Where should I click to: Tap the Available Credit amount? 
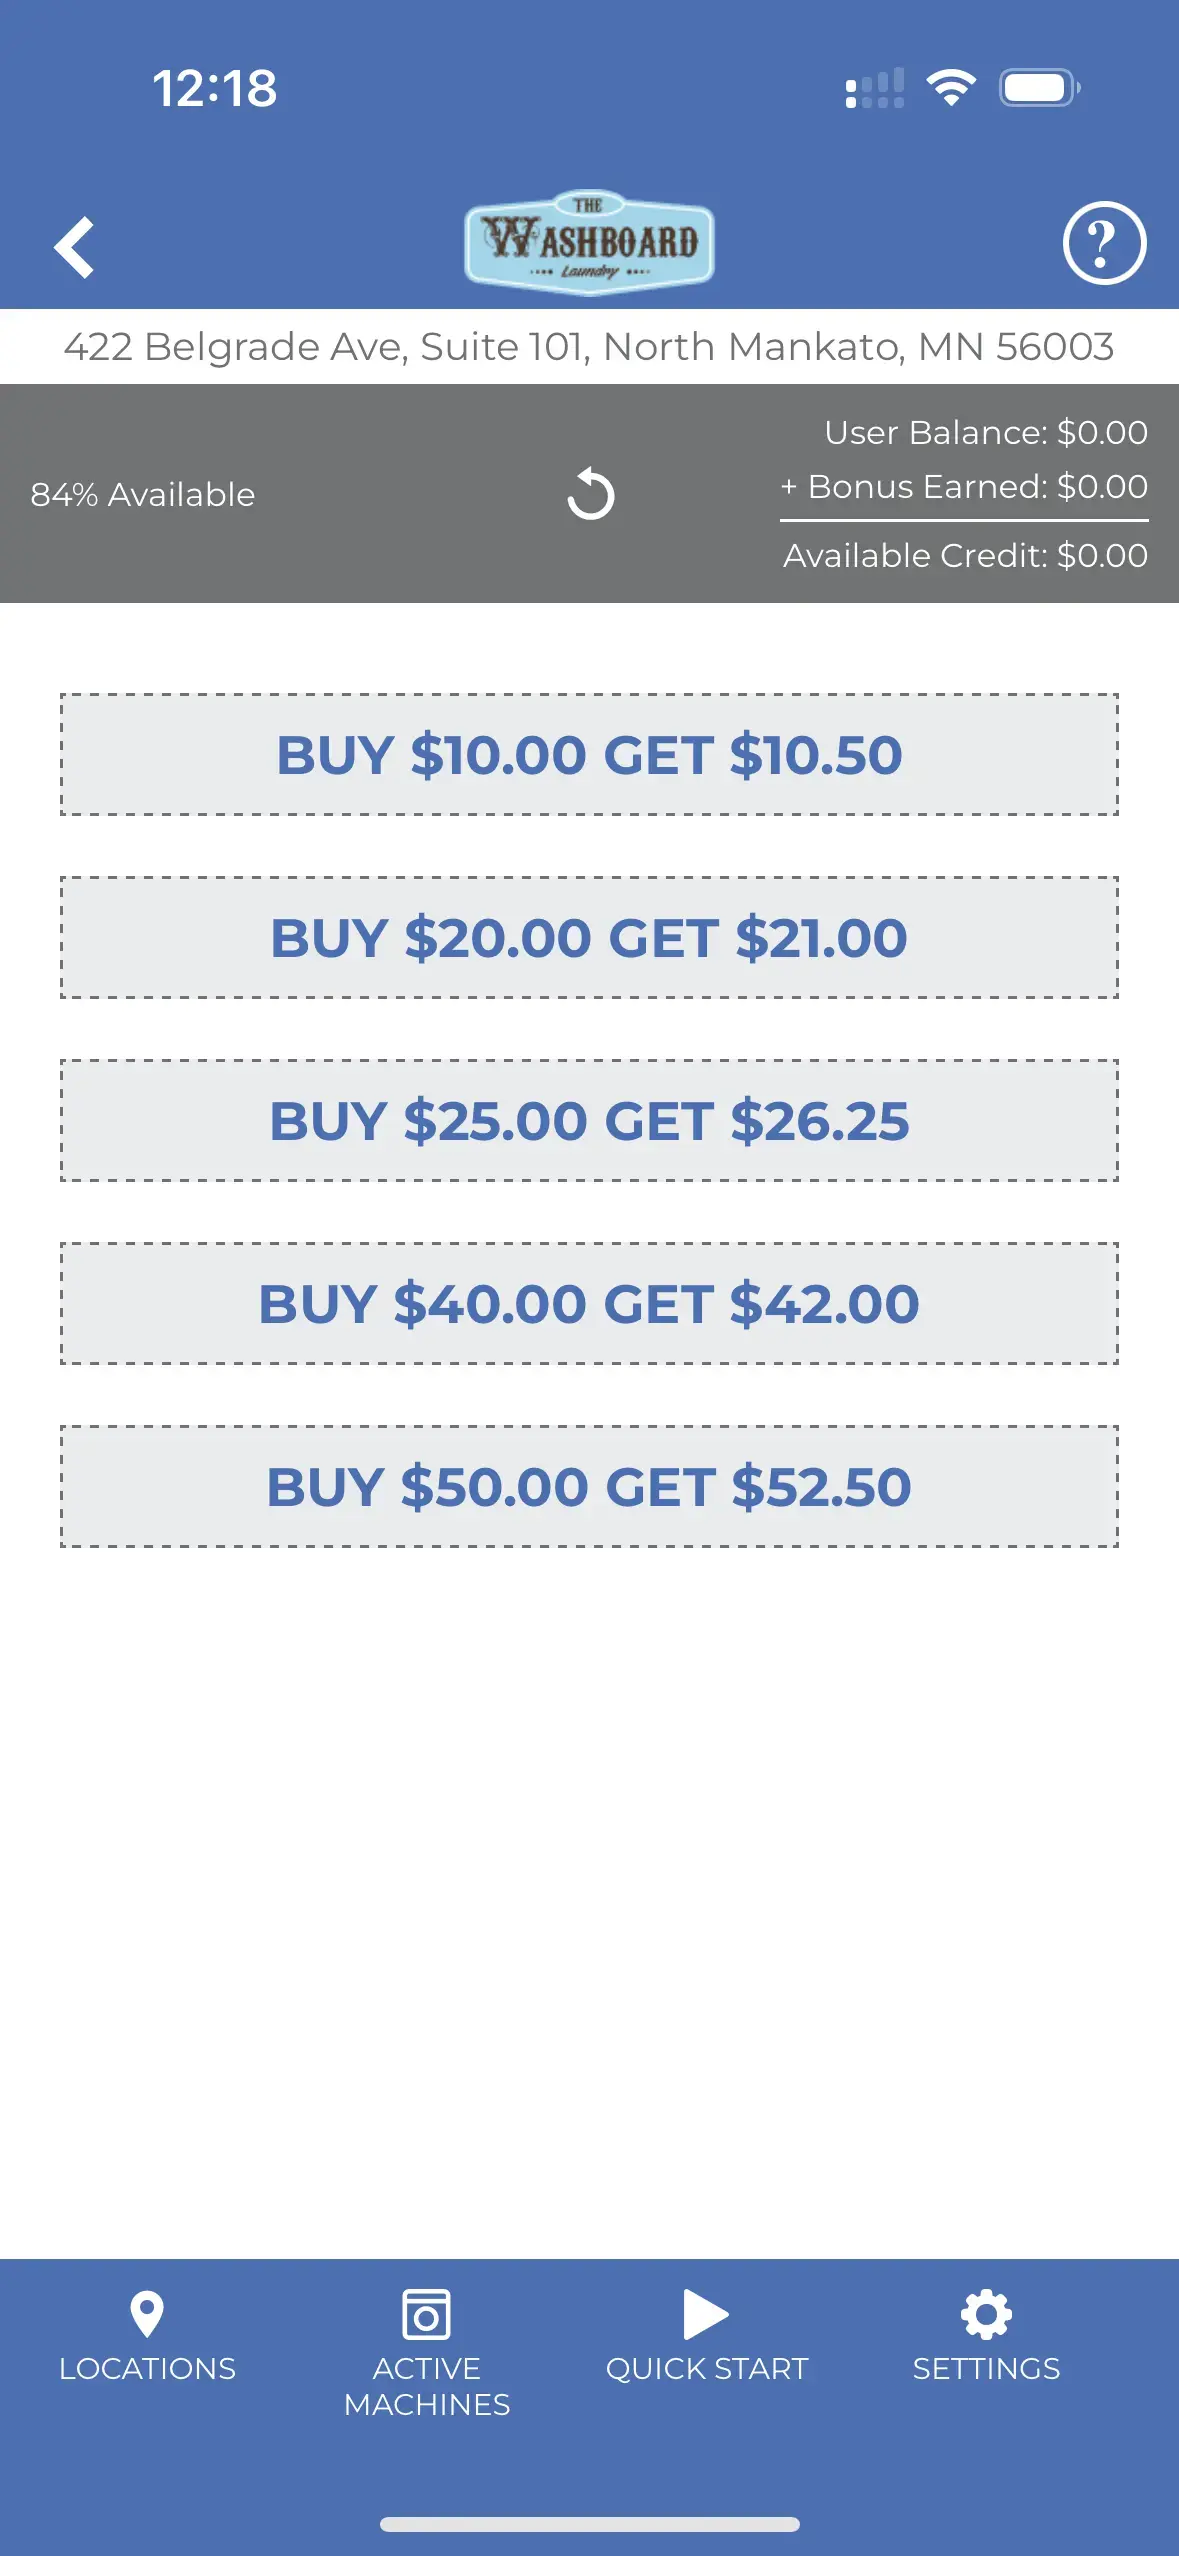pyautogui.click(x=965, y=556)
